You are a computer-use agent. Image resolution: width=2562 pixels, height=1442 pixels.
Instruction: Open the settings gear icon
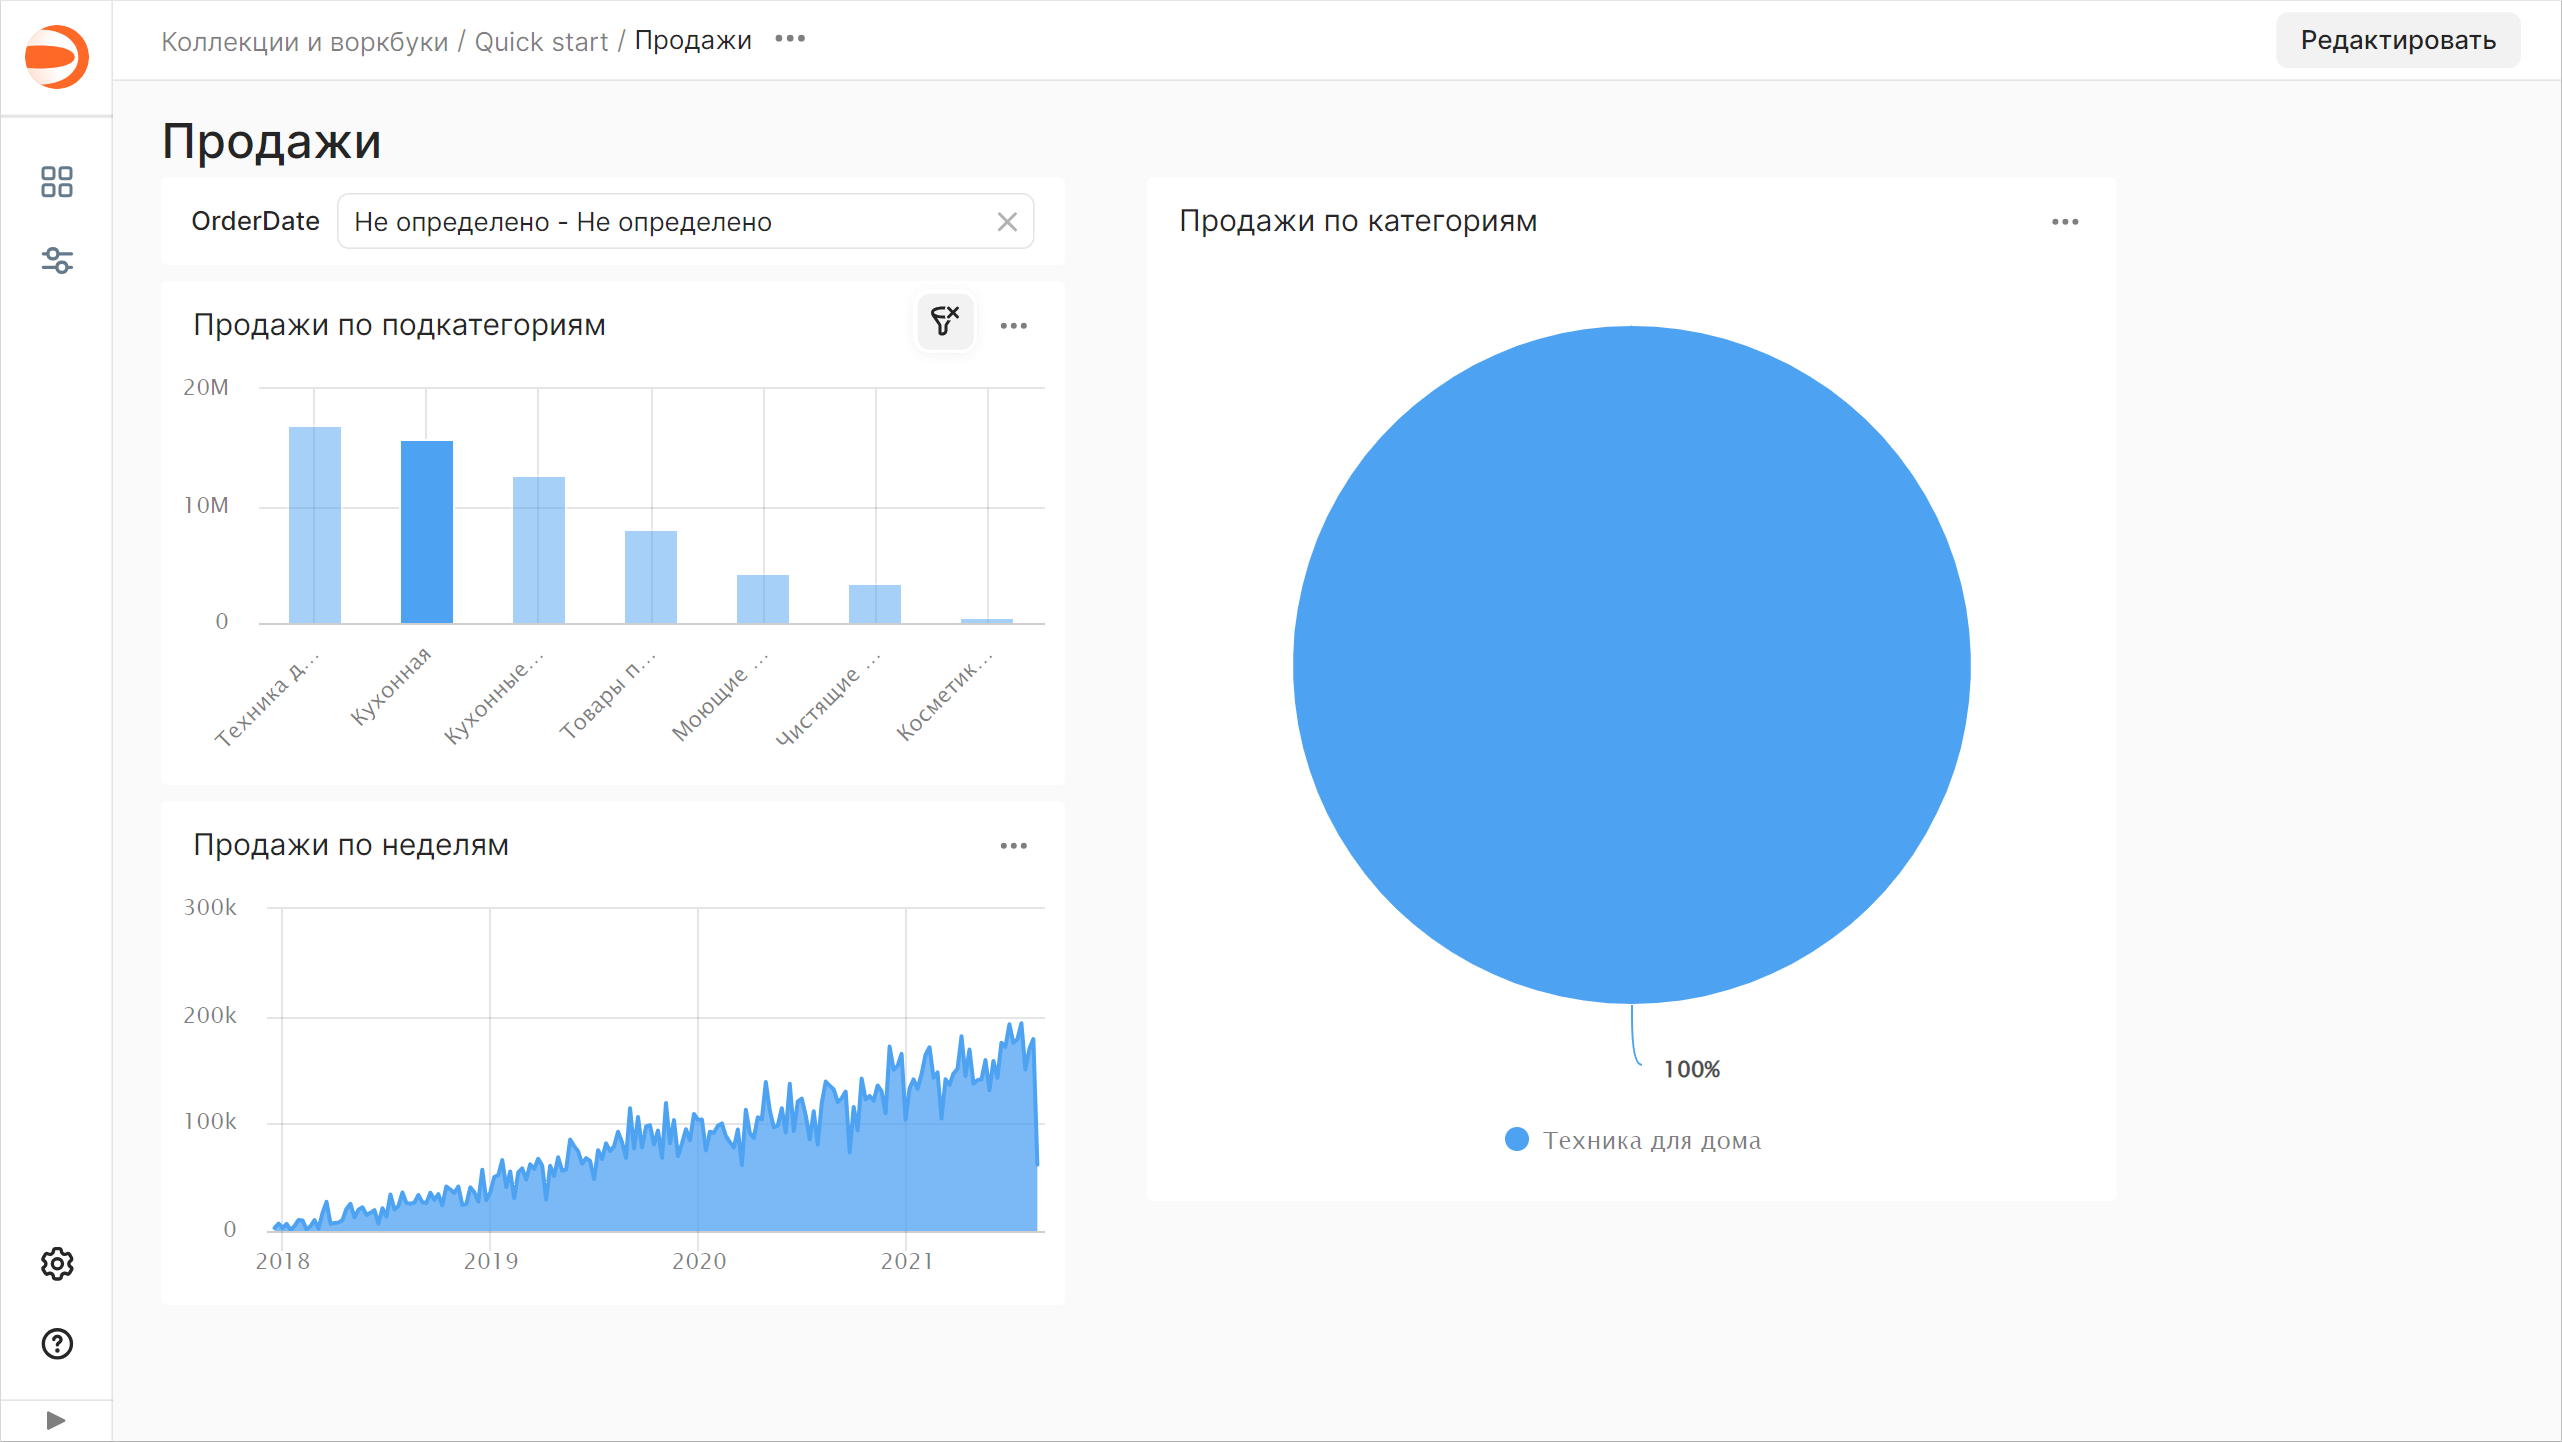[x=57, y=1264]
